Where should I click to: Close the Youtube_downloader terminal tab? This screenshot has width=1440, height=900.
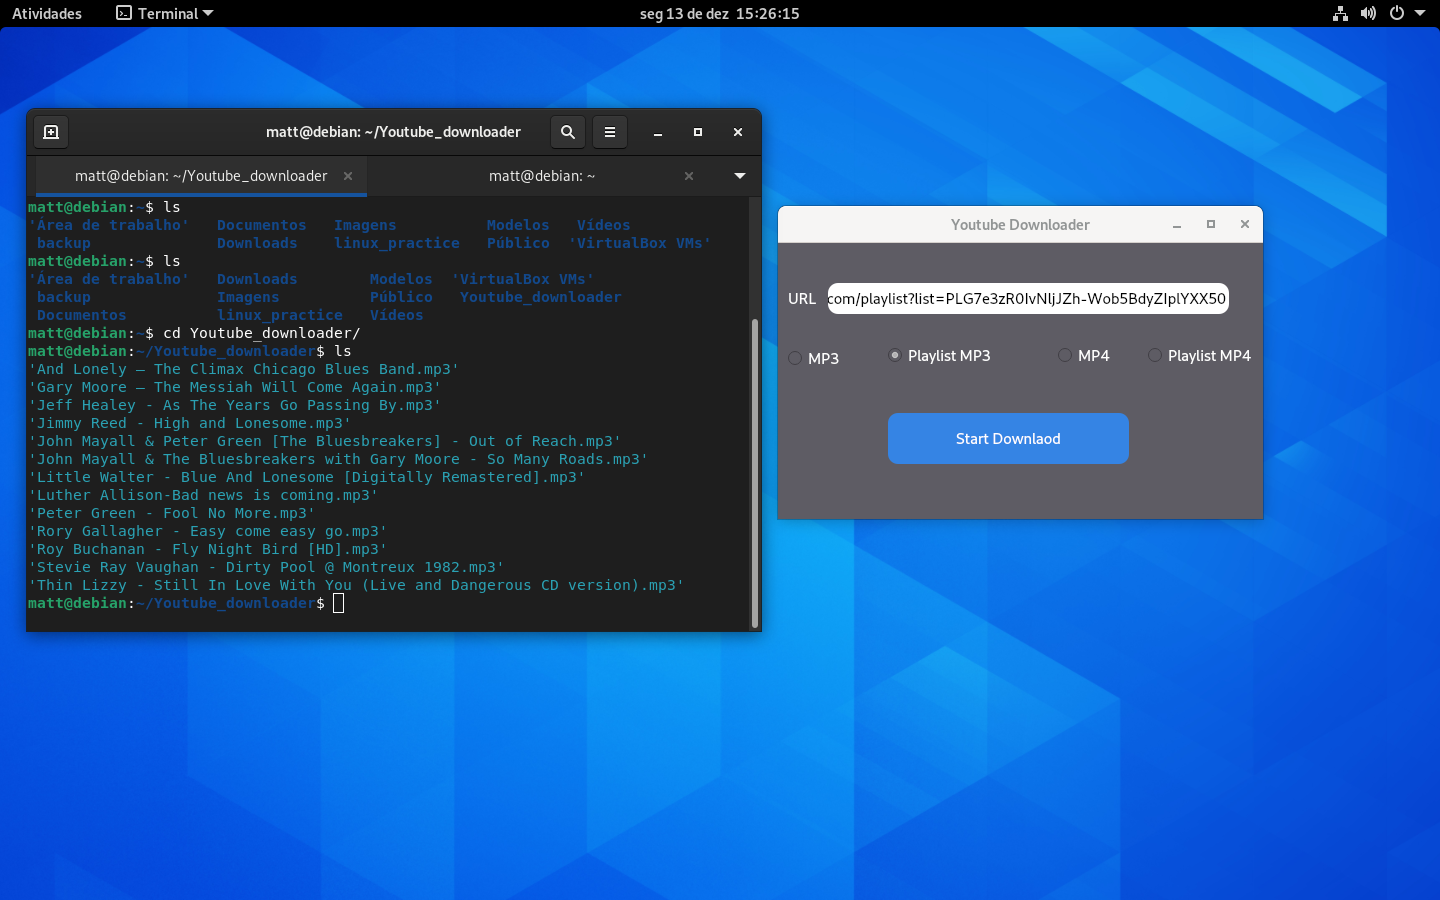click(347, 175)
